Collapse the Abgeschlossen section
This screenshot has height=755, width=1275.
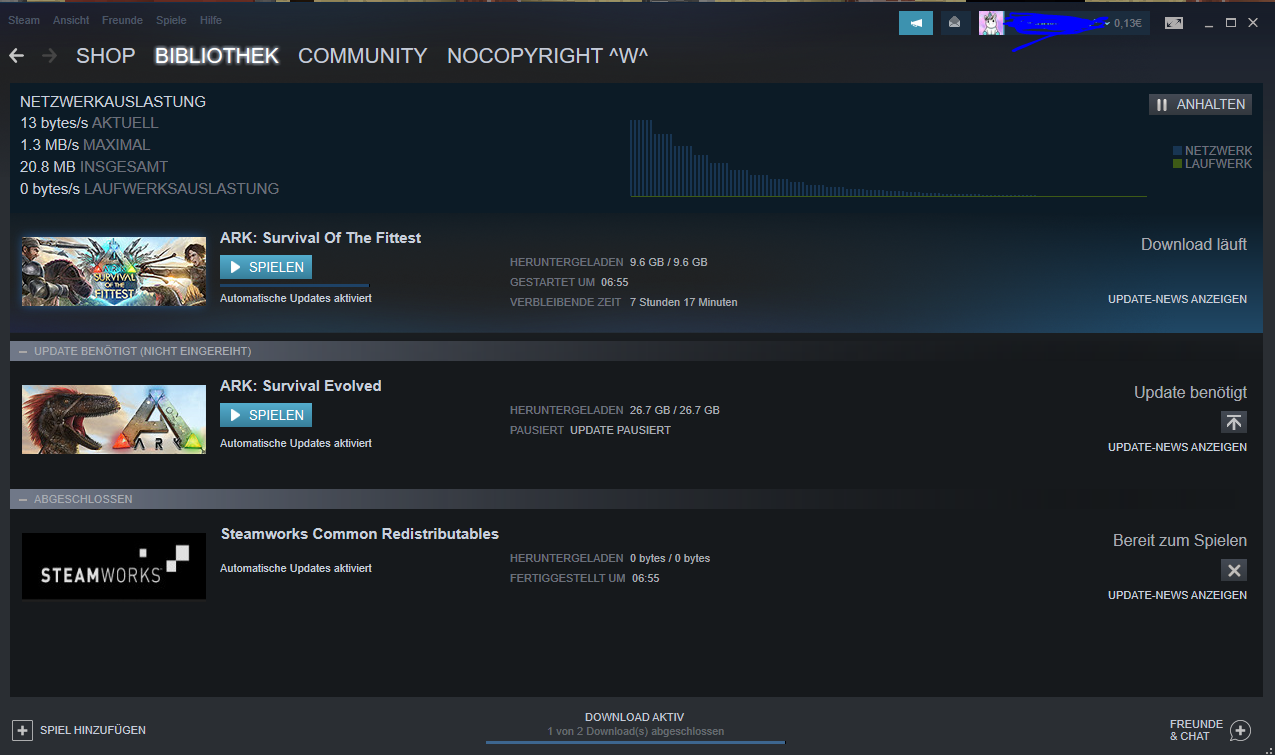pyautogui.click(x=23, y=499)
